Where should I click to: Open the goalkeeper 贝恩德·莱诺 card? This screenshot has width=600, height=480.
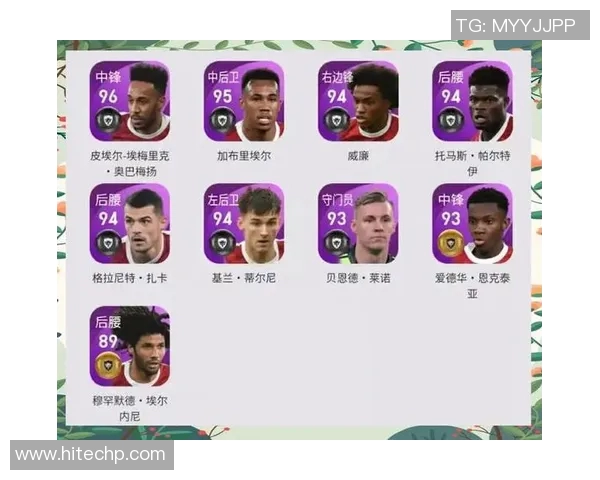pyautogui.click(x=358, y=224)
